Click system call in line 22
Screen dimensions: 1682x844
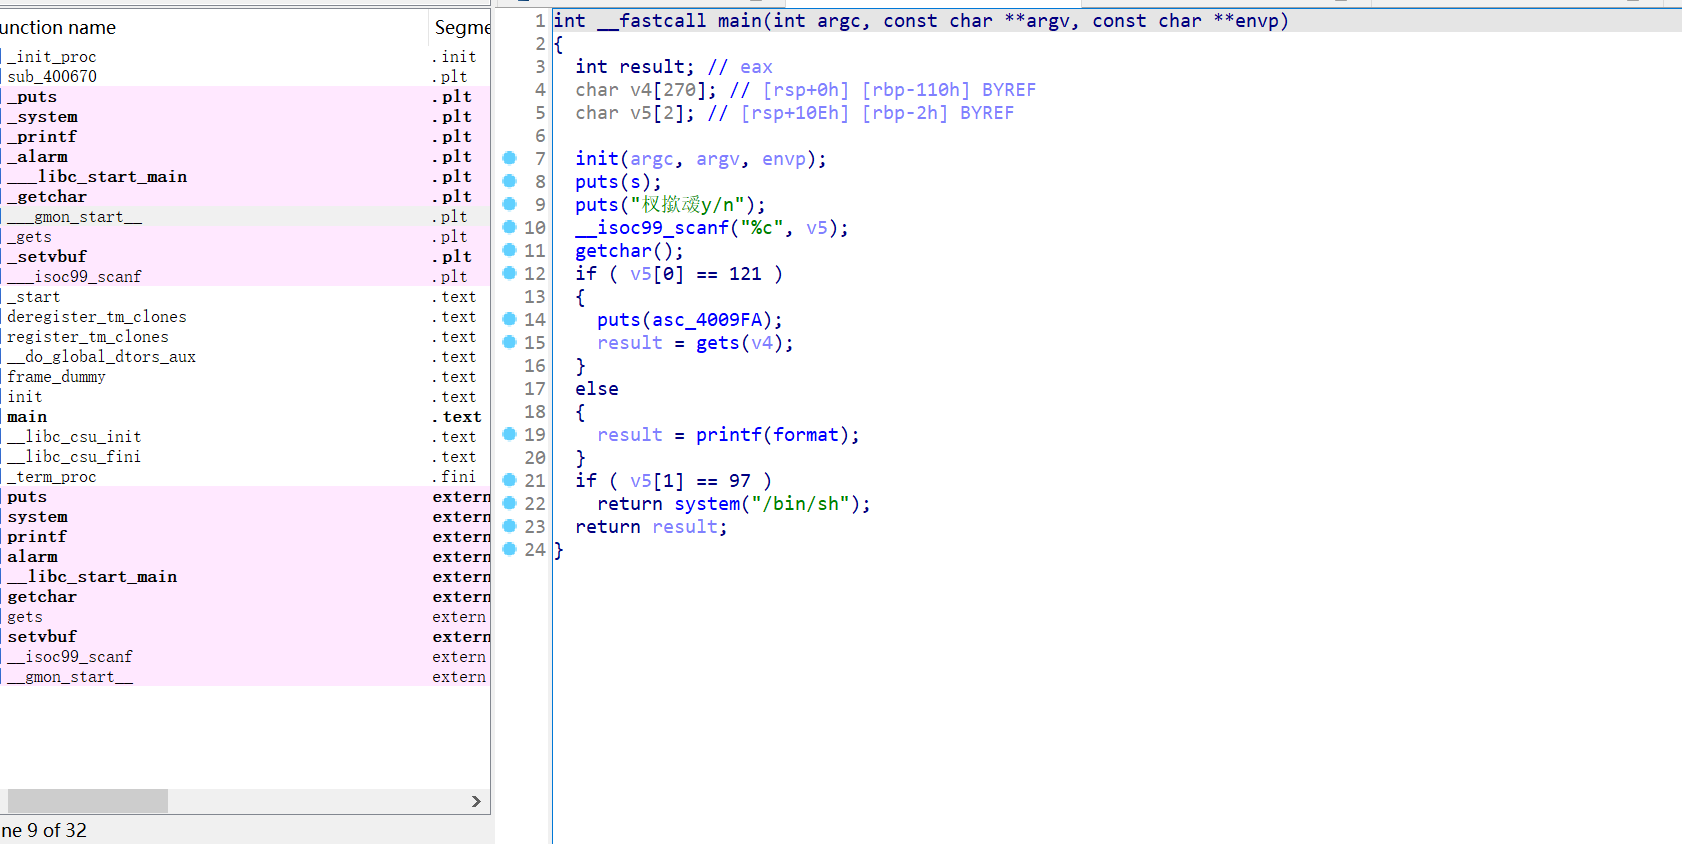coord(707,504)
